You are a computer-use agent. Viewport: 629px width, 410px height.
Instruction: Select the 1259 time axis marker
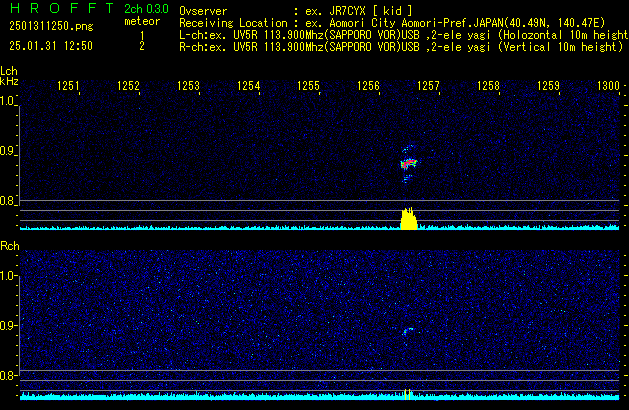tap(548, 86)
